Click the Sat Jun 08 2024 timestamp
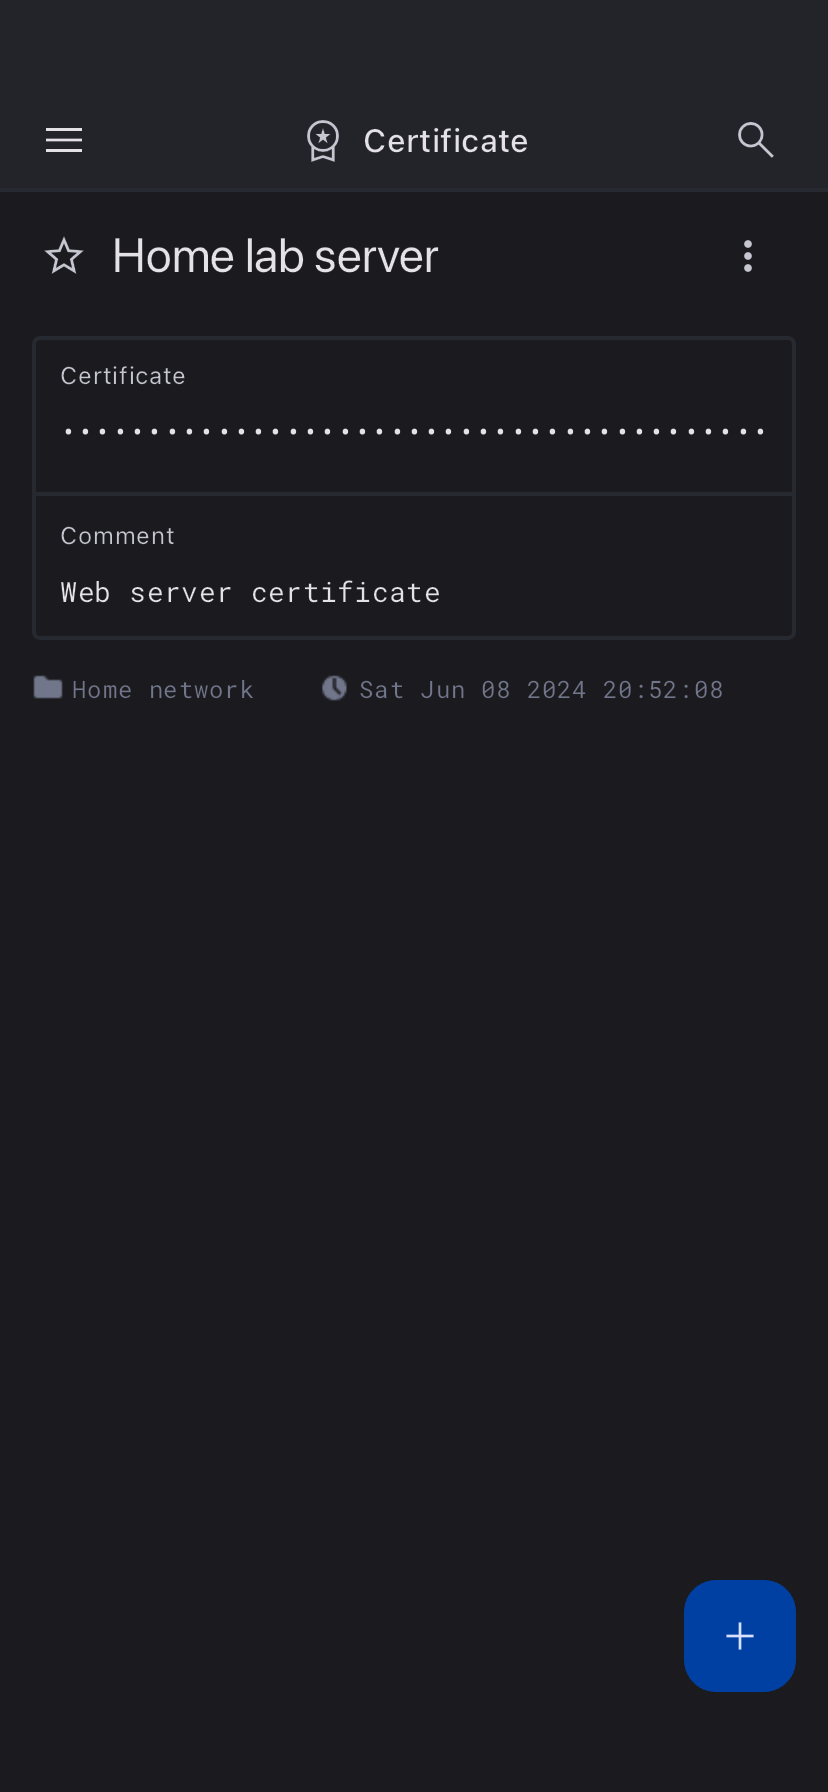 click(x=541, y=690)
